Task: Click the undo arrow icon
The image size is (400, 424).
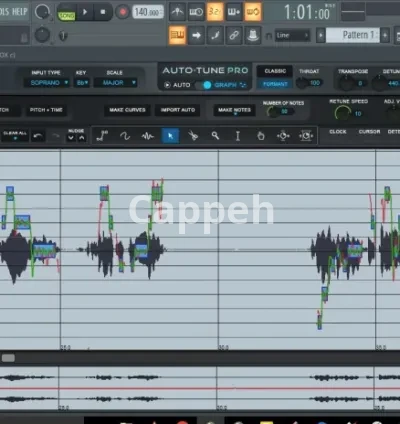Action: coord(38,136)
